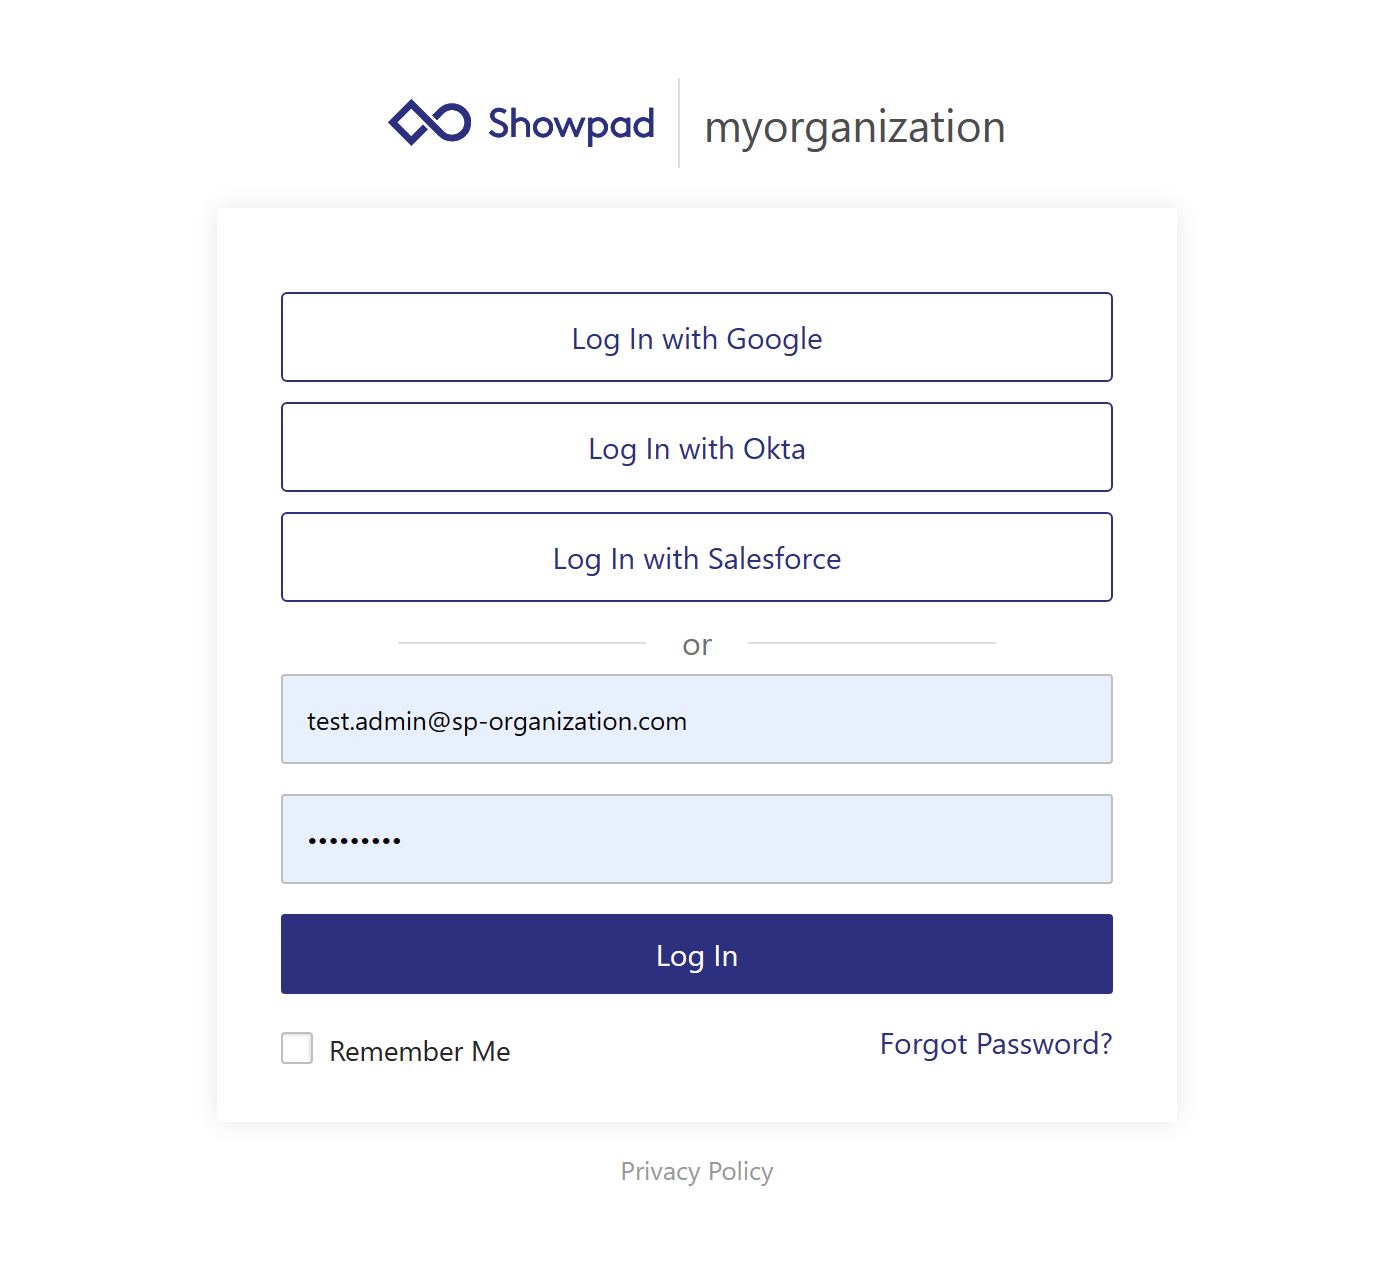This screenshot has height=1270, width=1386.
Task: Submit credentials via Log In
Action: (697, 955)
